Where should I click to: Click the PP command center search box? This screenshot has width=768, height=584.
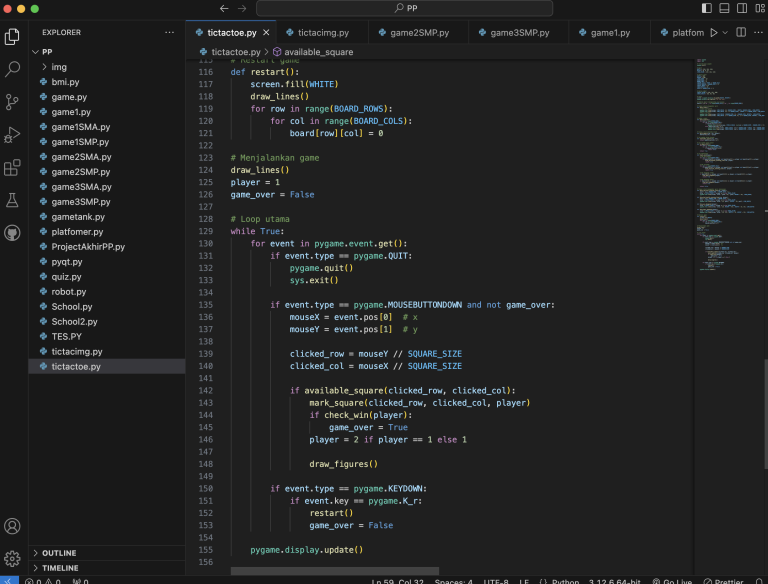[x=405, y=8]
